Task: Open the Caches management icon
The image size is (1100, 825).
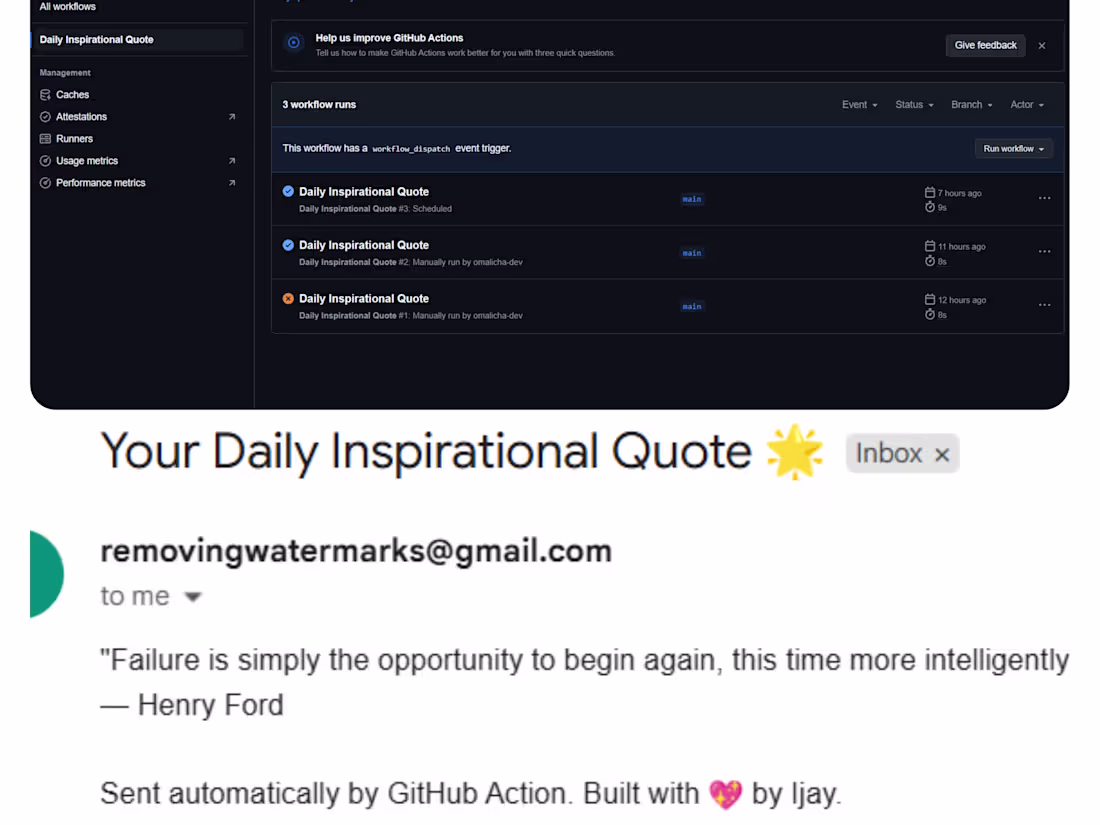Action: tap(44, 94)
